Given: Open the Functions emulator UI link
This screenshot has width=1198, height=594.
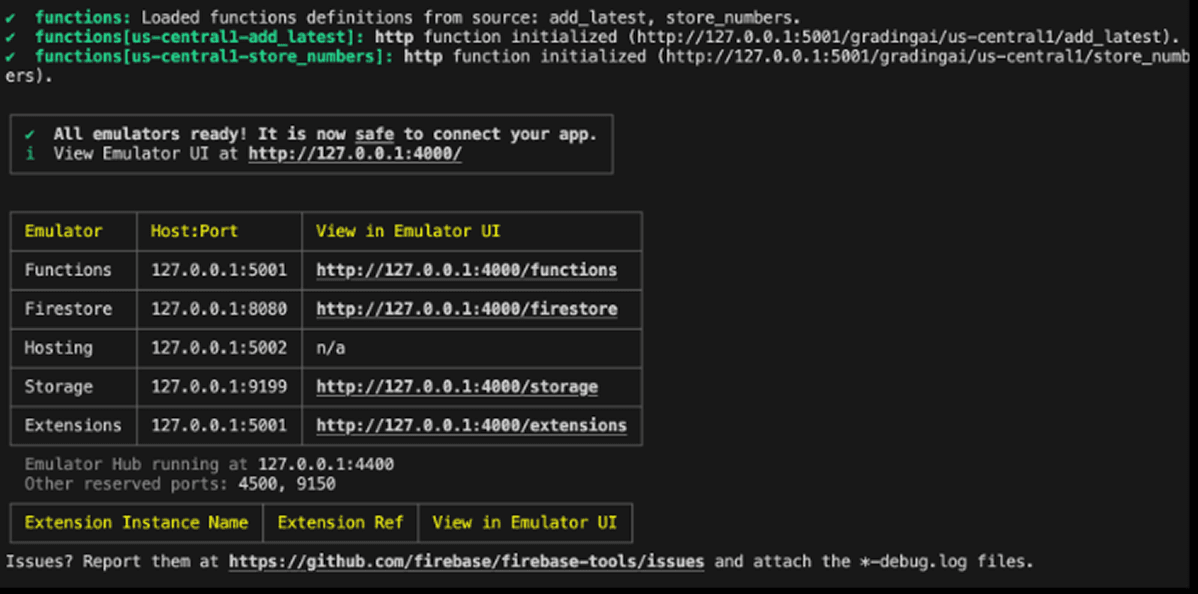Looking at the screenshot, I should (x=467, y=270).
